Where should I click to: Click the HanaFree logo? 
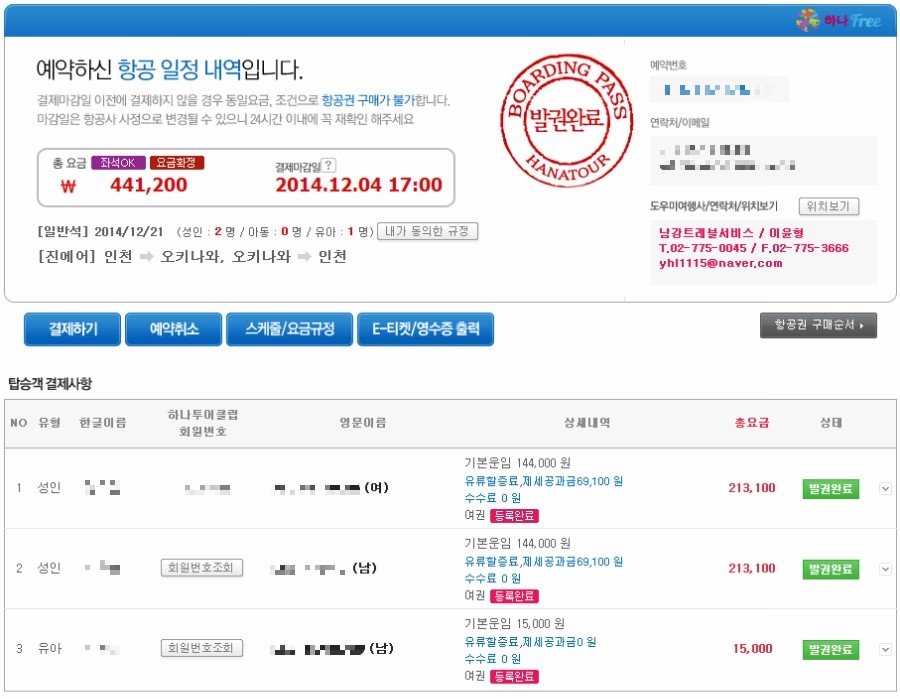pos(838,19)
